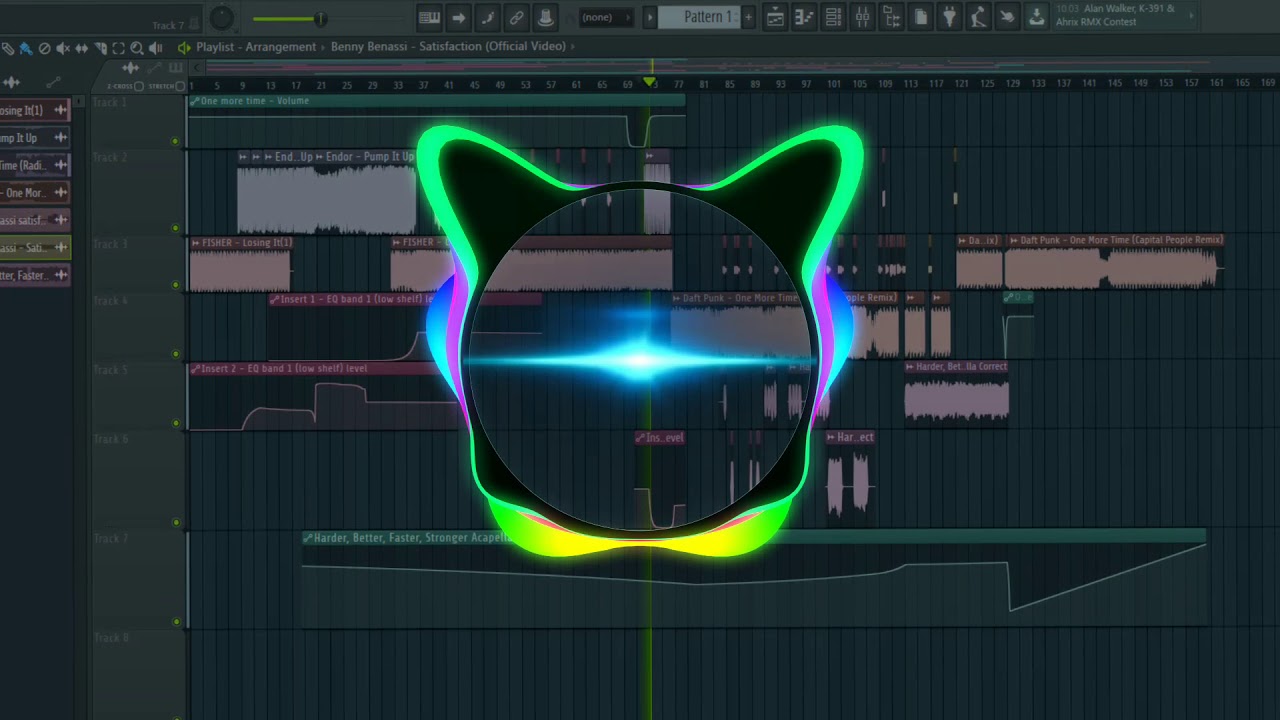1280x720 pixels.
Task: Open the plugin picker plug icon
Action: pos(950,17)
